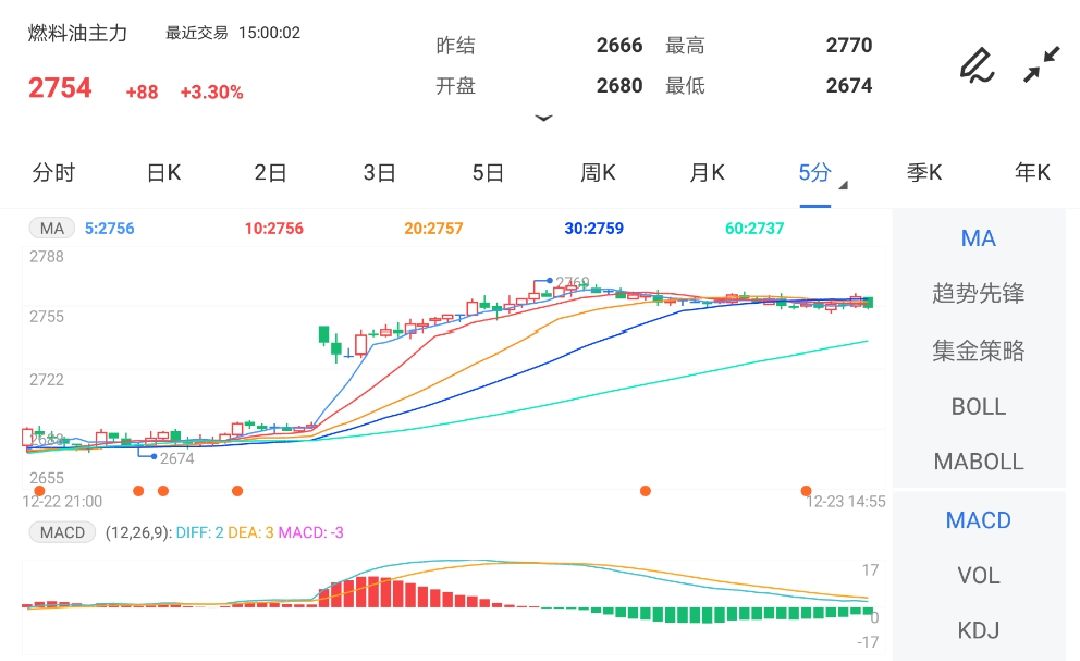This screenshot has width=1080, height=661.
Task: Click the 最近交易 15:00:02 timestamp
Action: (x=233, y=33)
